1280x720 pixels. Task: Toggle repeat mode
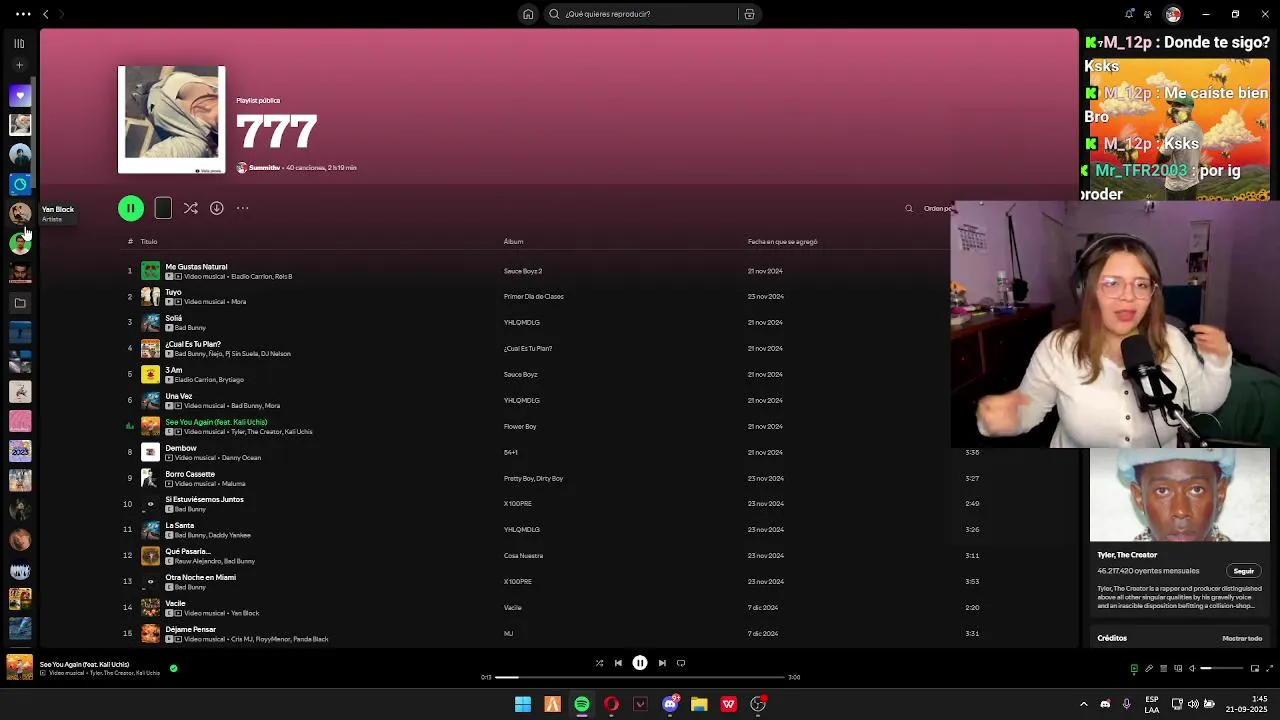[x=681, y=663]
